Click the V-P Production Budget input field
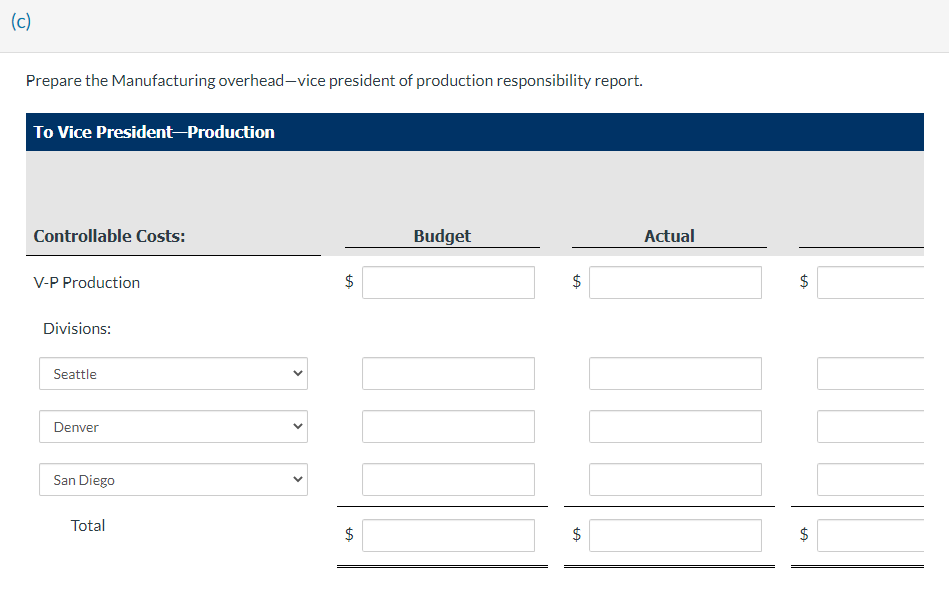949x589 pixels. tap(448, 282)
